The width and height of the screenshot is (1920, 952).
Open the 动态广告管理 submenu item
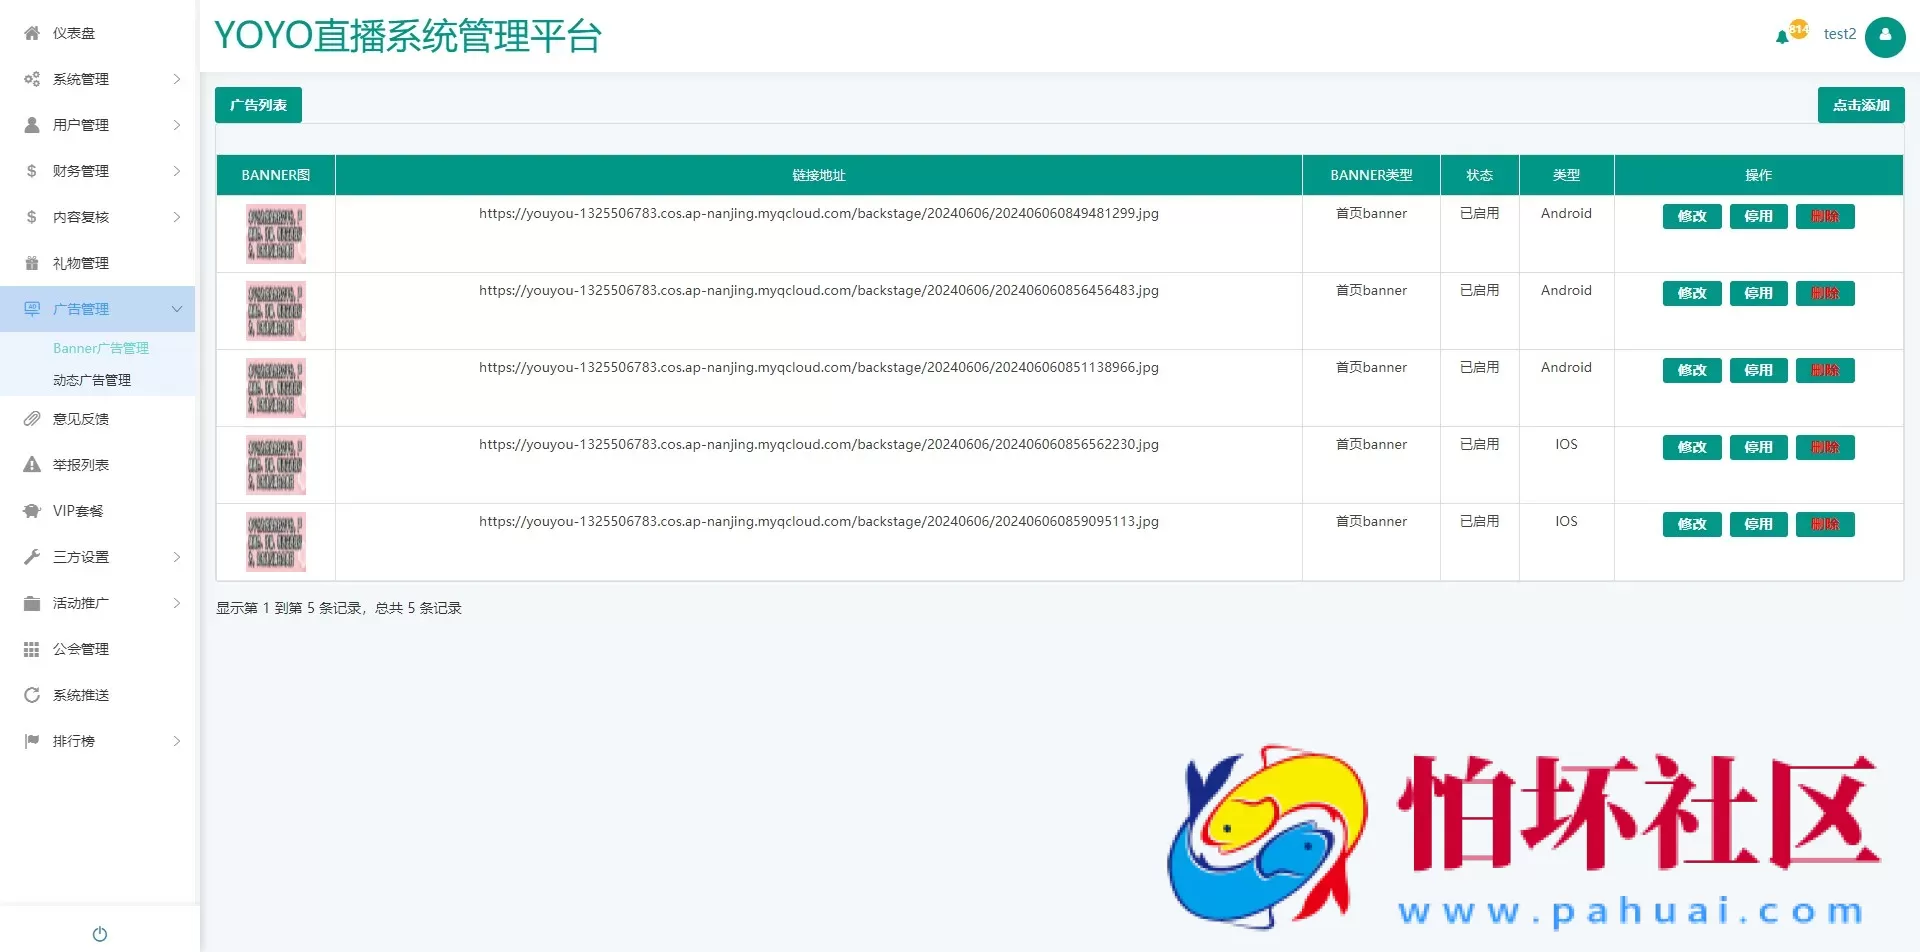92,380
